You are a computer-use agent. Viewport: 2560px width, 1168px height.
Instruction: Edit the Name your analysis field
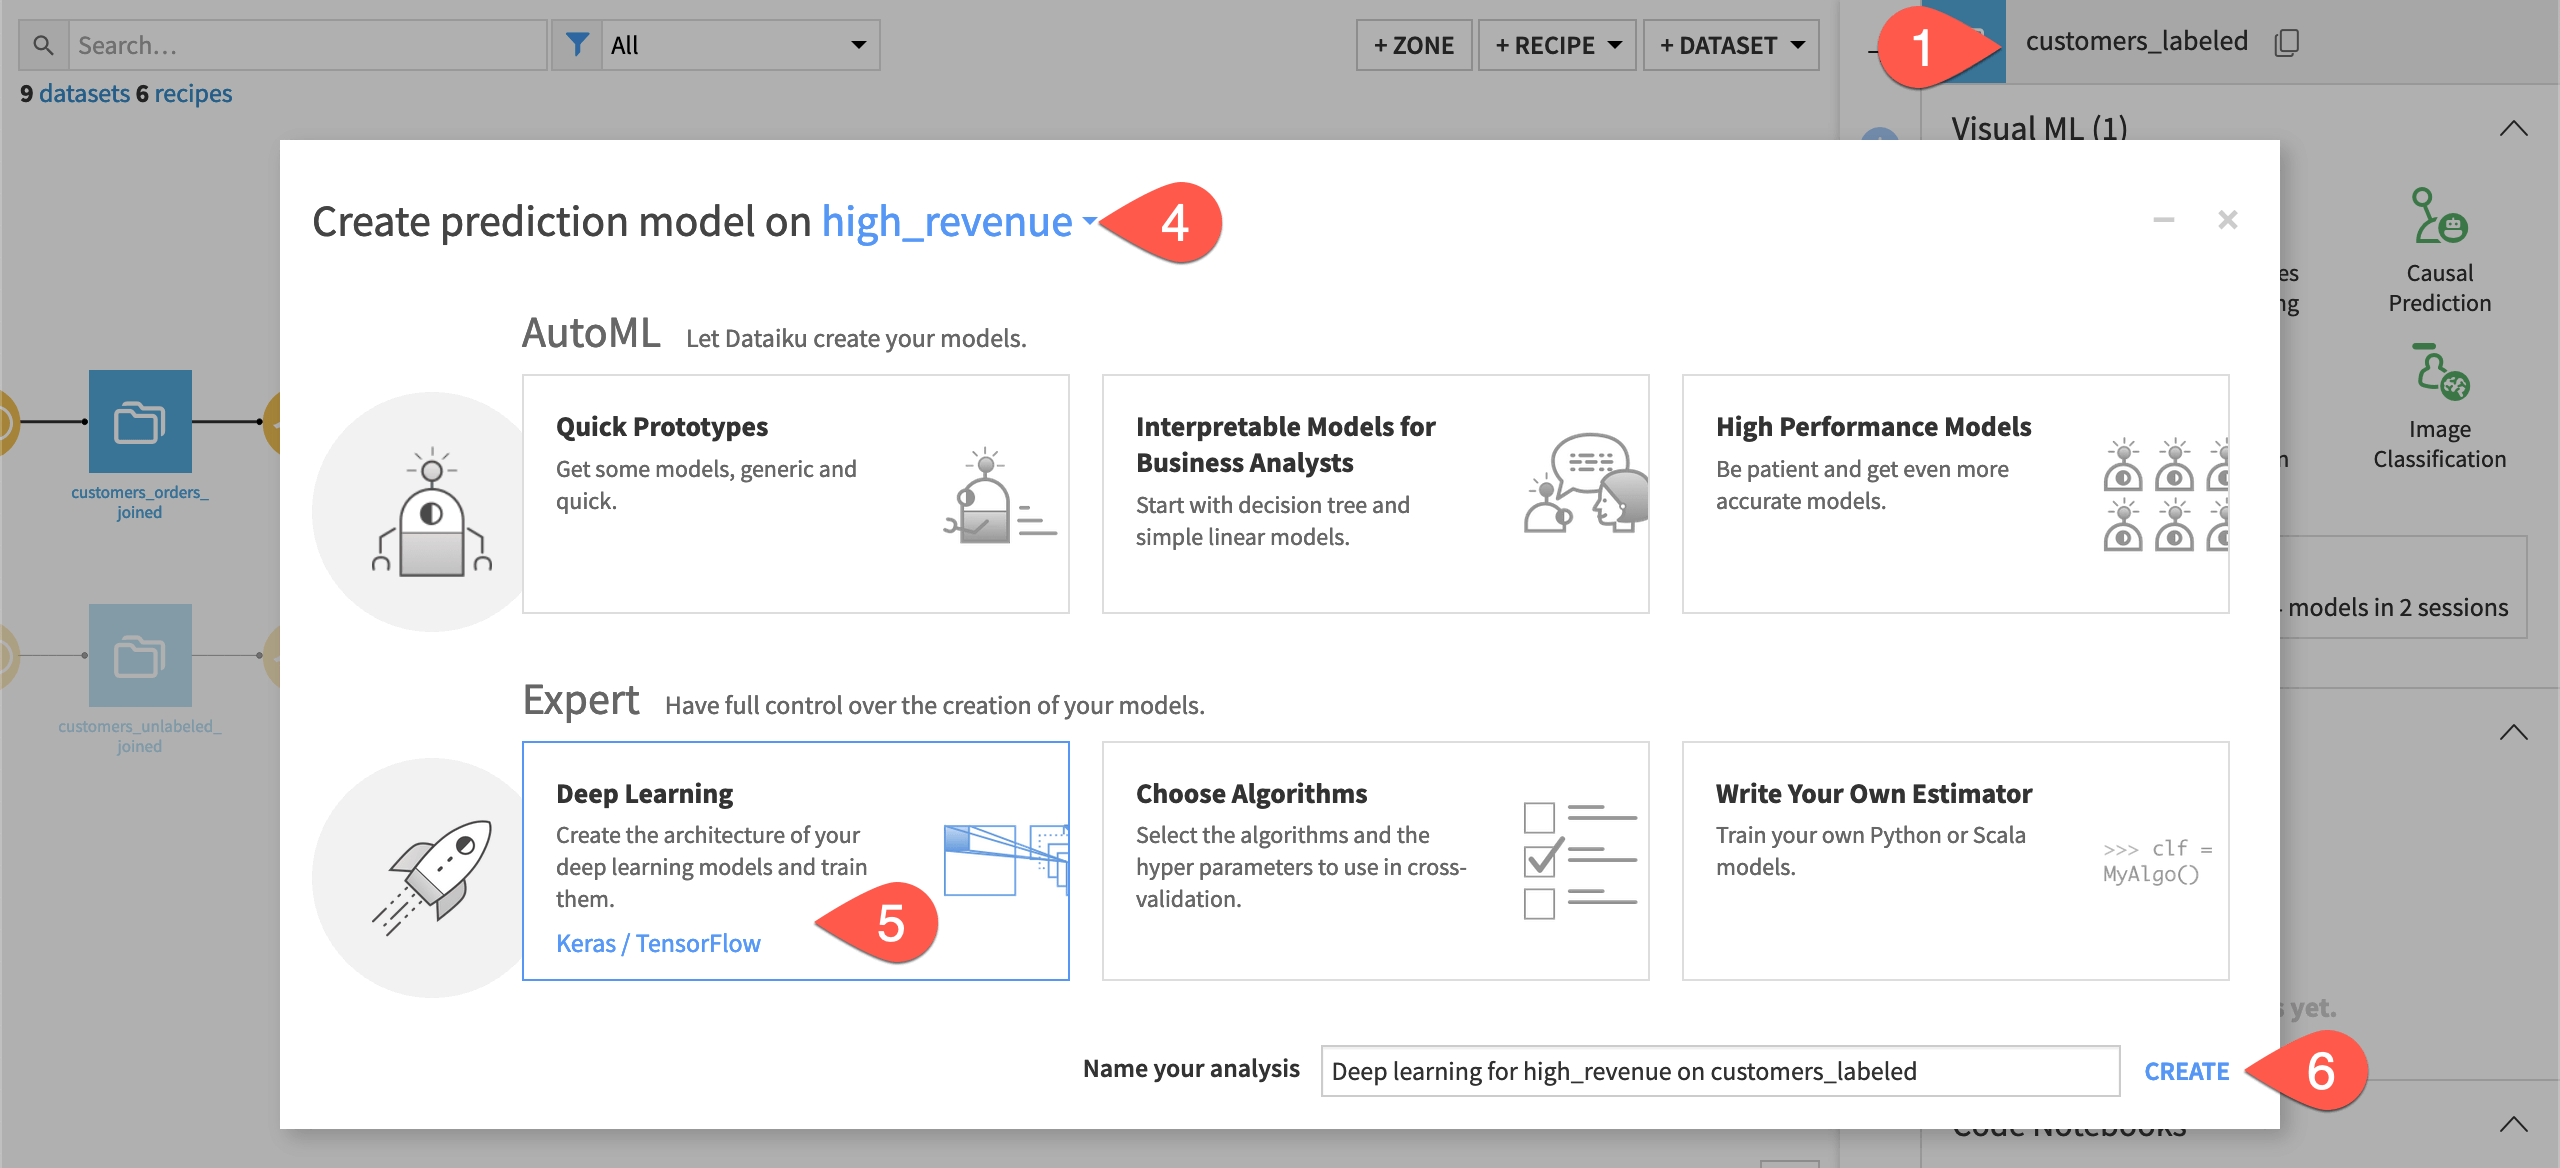coord(1718,1070)
